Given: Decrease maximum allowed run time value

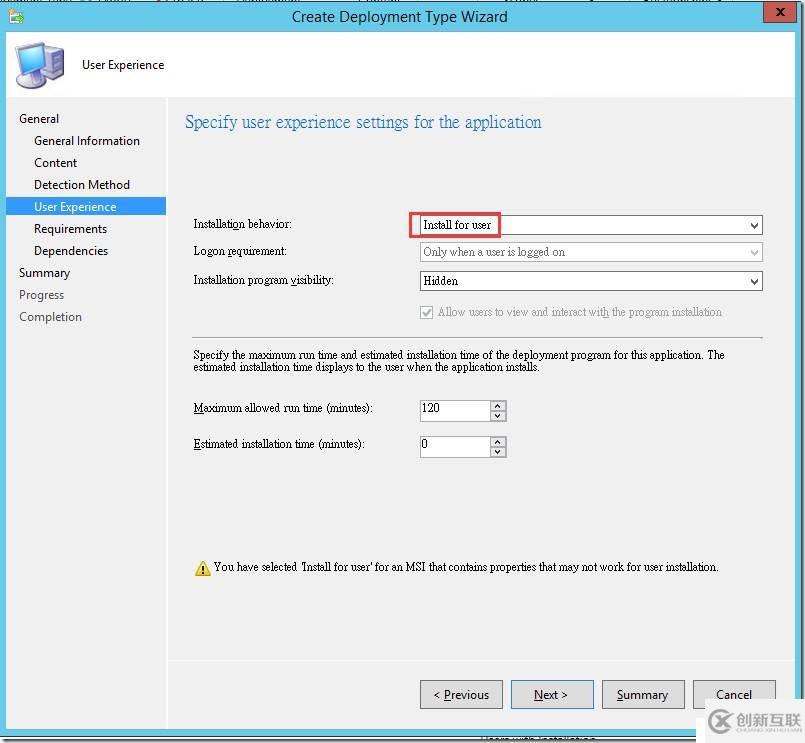Looking at the screenshot, I should pyautogui.click(x=497, y=416).
